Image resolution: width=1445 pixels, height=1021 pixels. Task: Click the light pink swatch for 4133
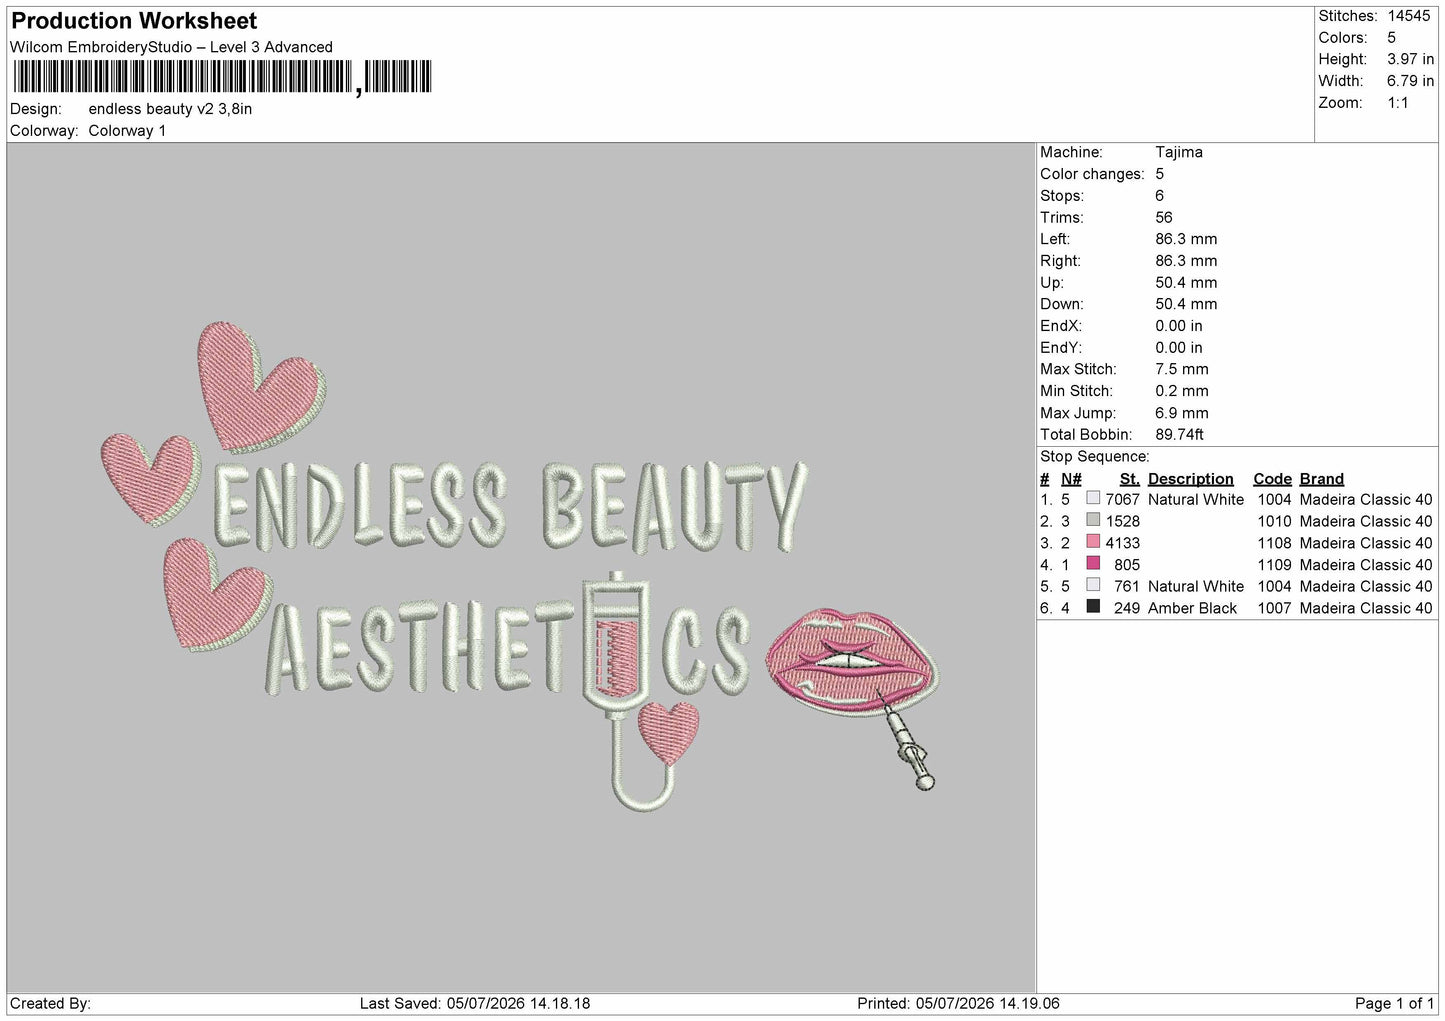[1093, 542]
